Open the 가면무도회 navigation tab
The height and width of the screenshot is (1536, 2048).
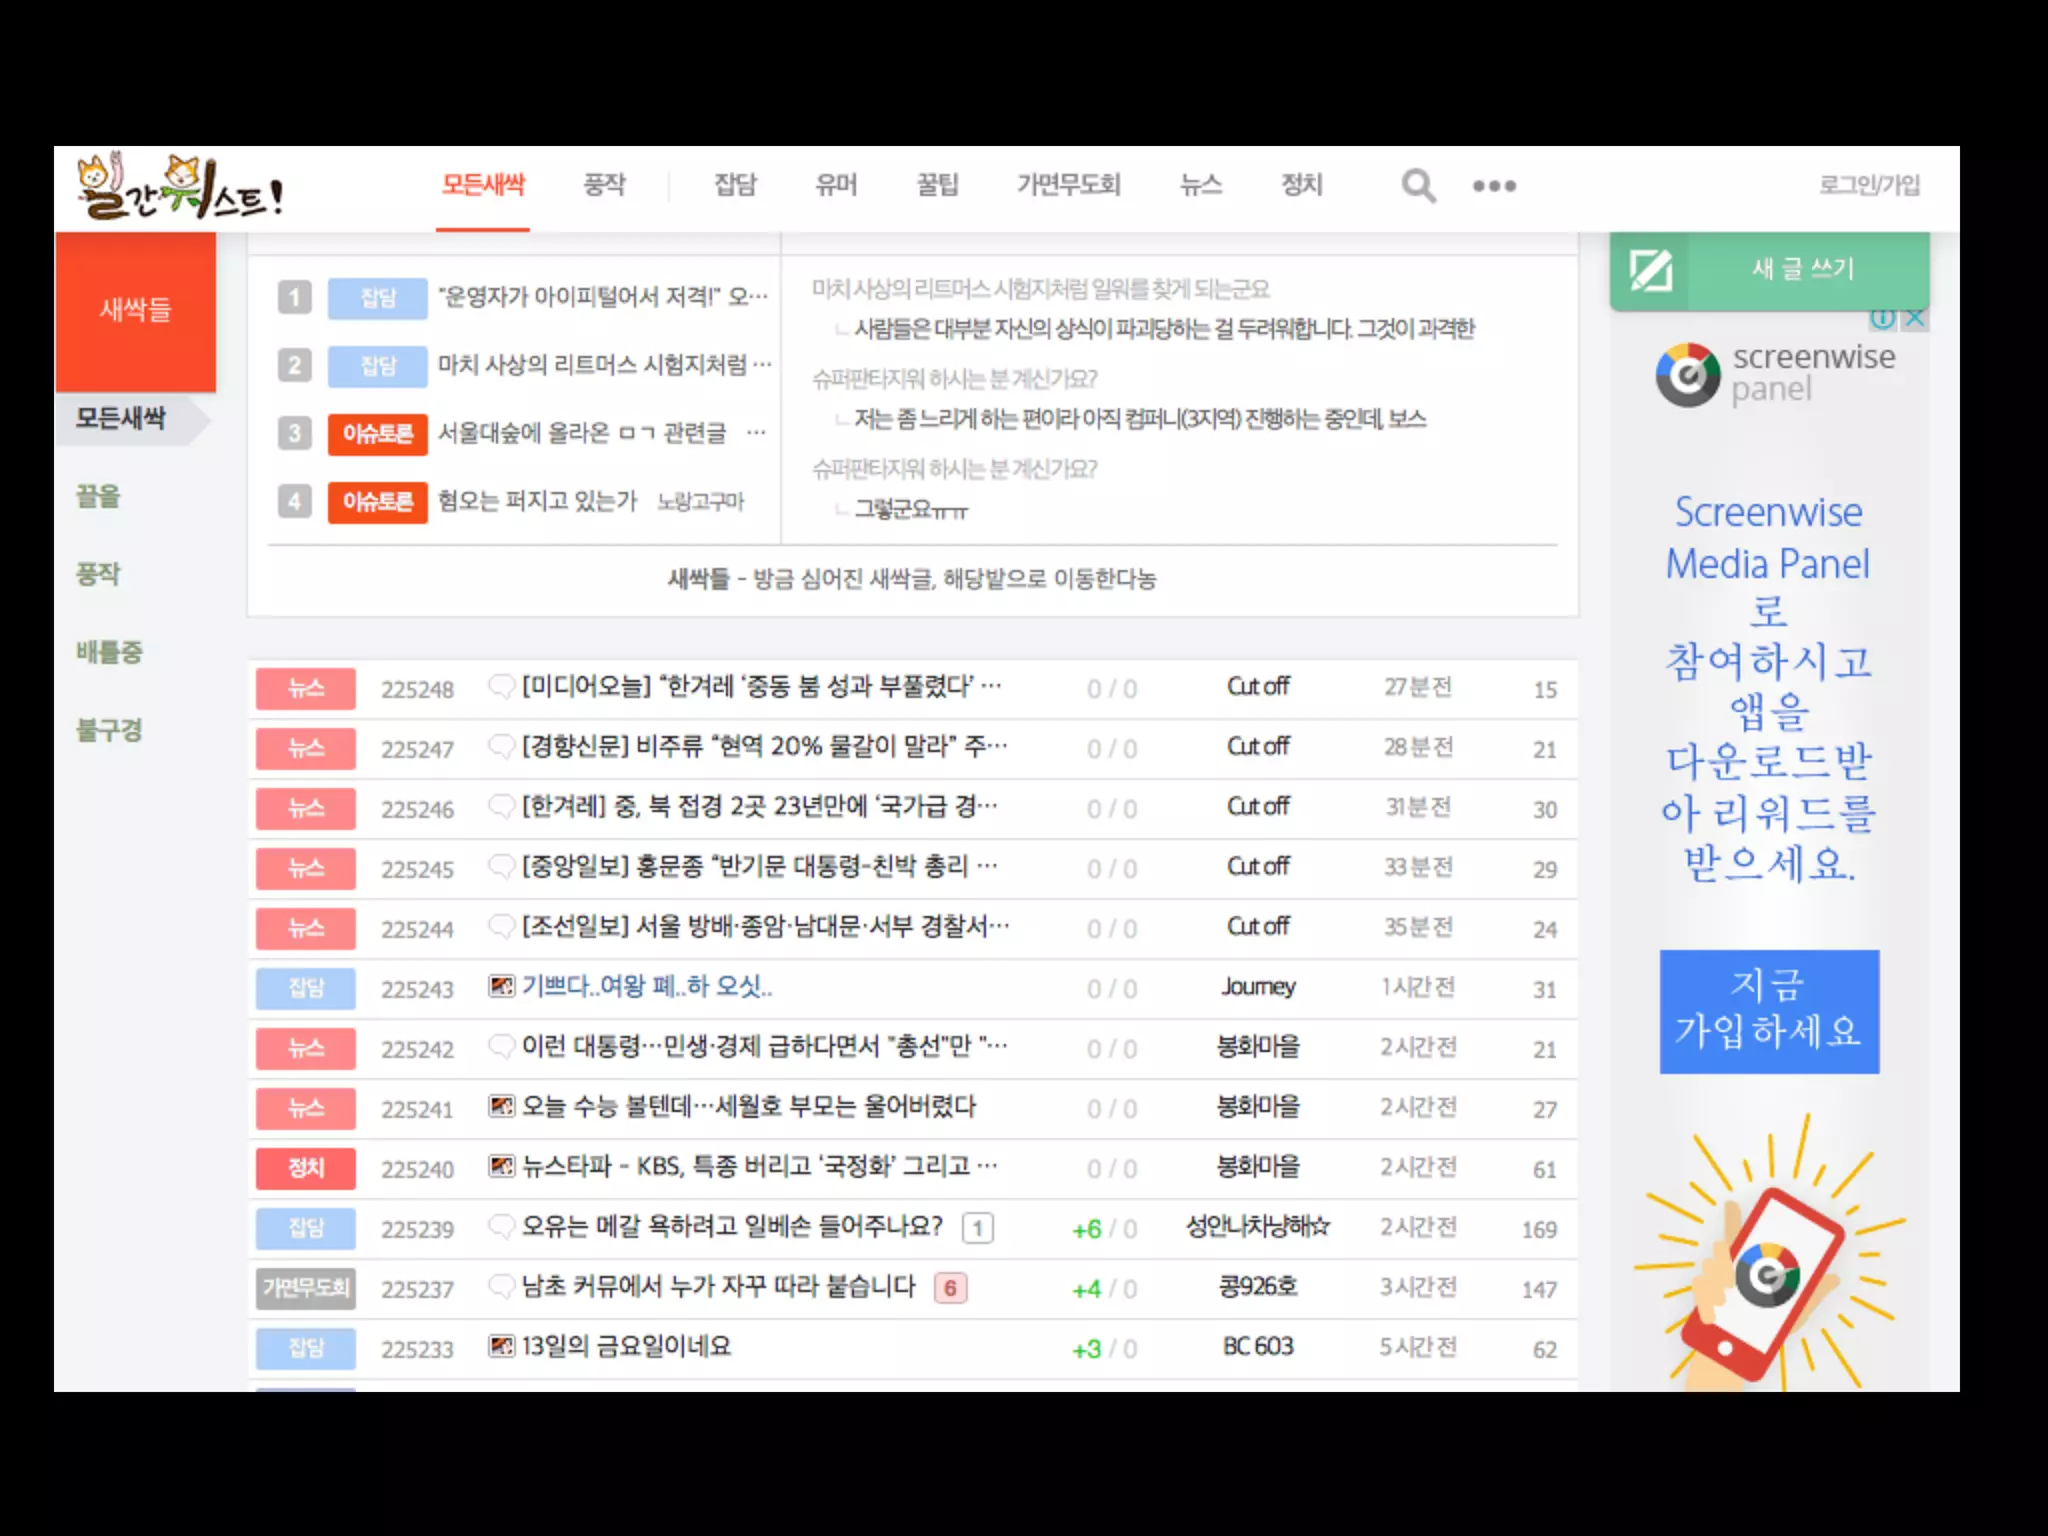1068,185
